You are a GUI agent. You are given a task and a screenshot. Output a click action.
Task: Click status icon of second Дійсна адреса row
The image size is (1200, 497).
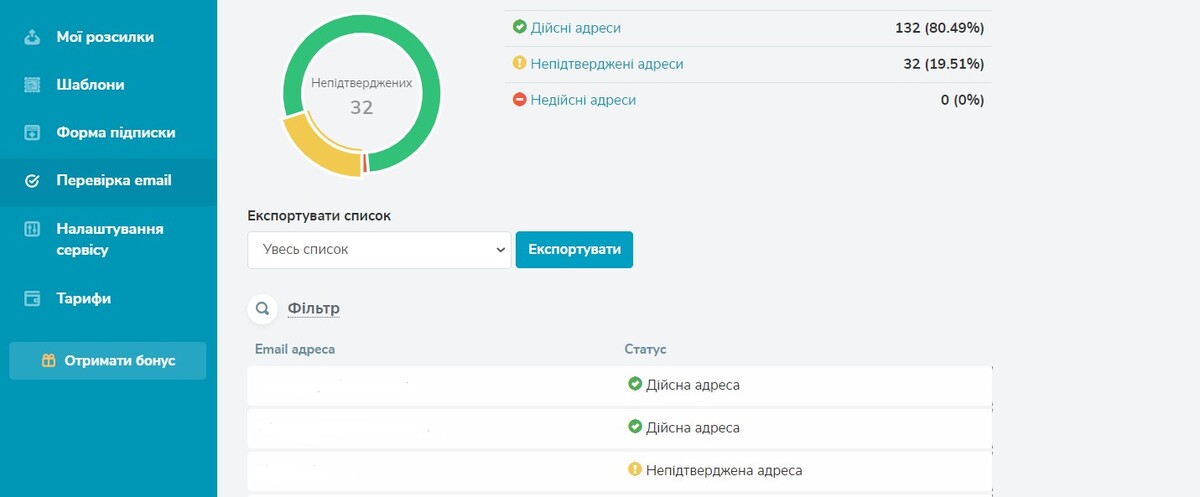634,427
